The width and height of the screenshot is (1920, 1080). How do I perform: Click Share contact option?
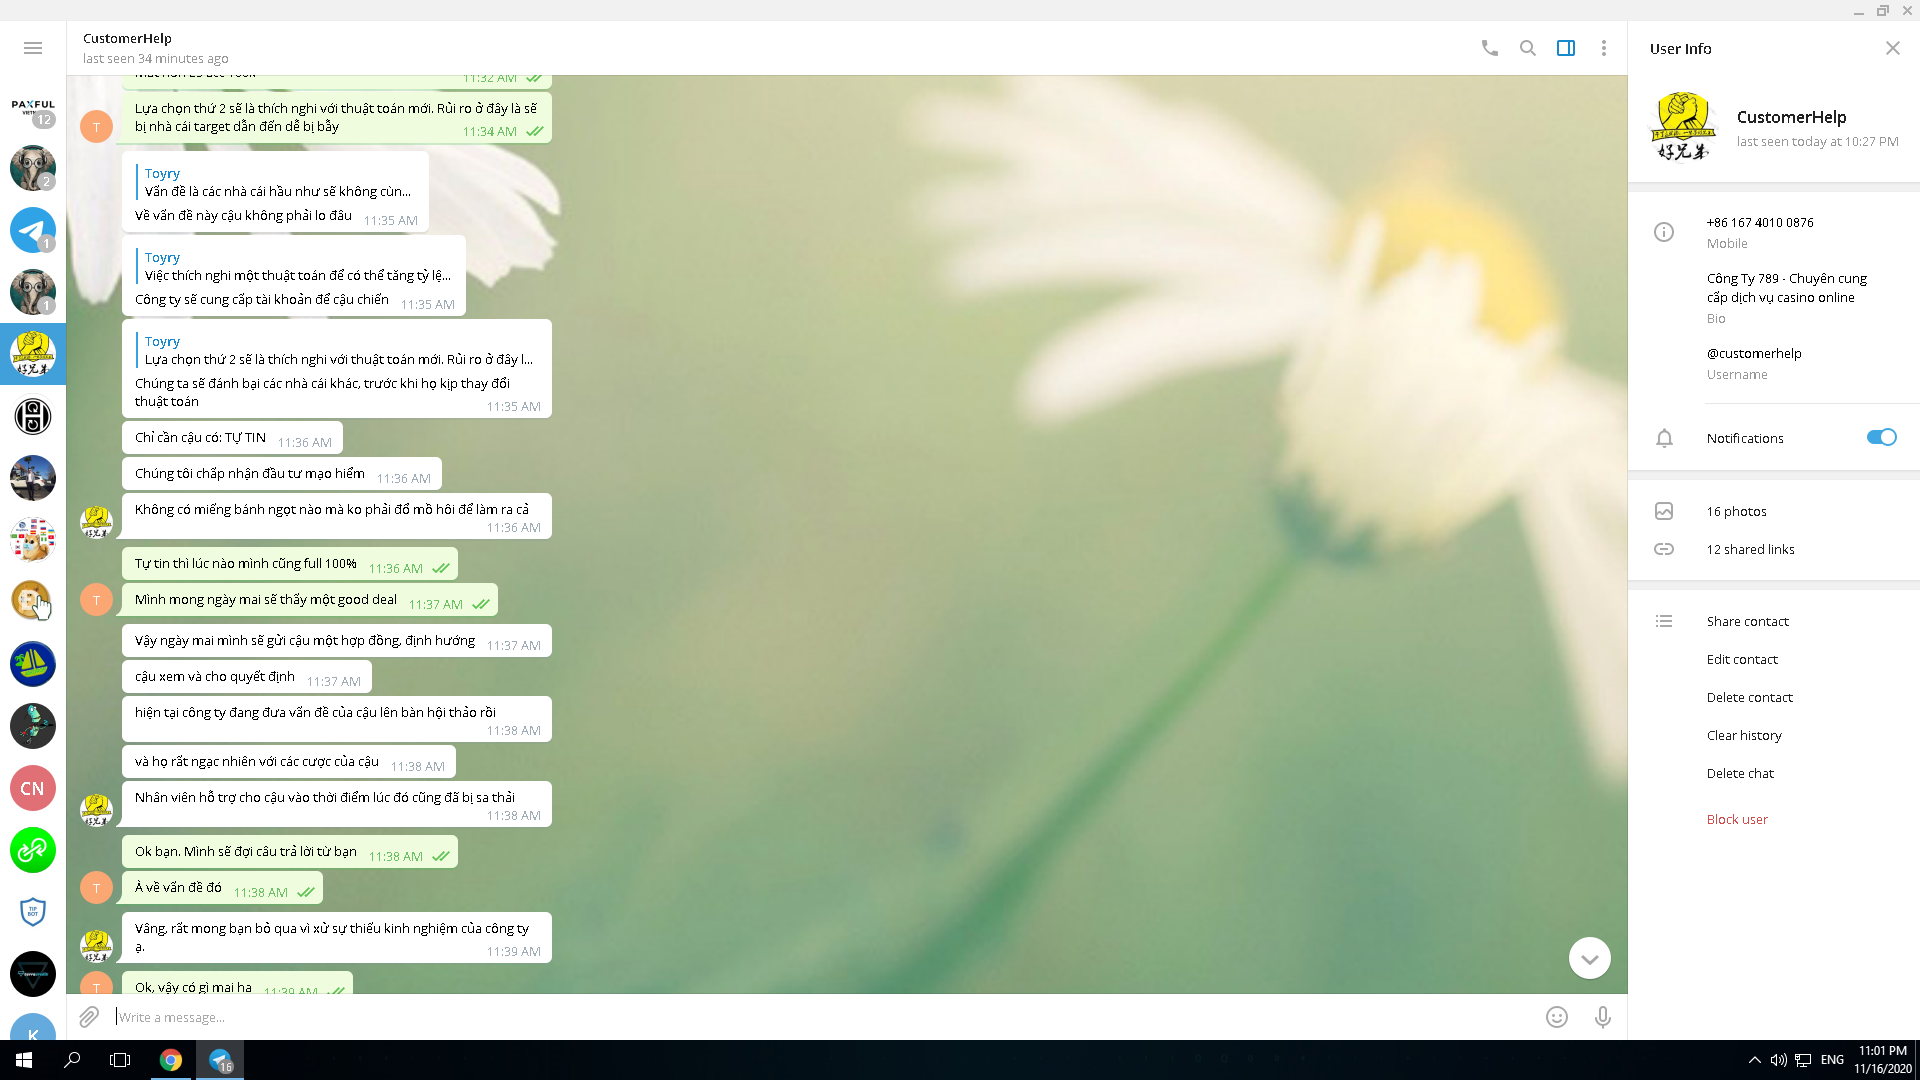(x=1747, y=621)
